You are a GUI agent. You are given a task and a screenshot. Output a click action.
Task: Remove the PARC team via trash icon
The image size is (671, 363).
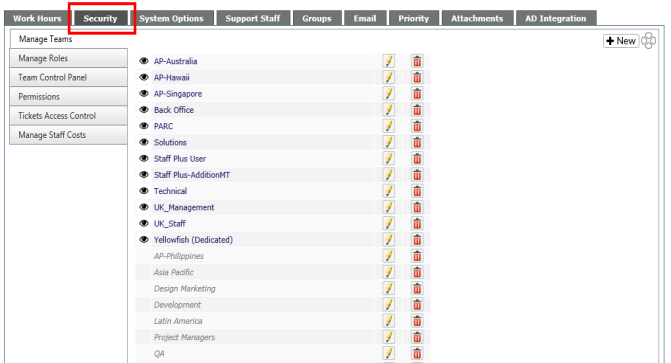click(417, 126)
